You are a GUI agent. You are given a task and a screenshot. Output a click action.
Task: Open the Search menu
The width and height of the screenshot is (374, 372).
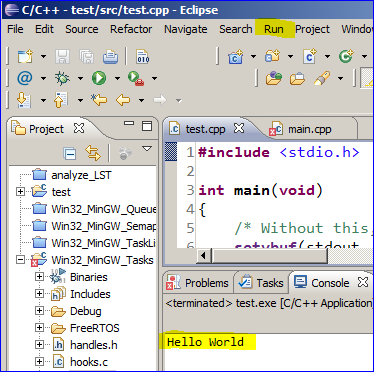click(x=236, y=29)
